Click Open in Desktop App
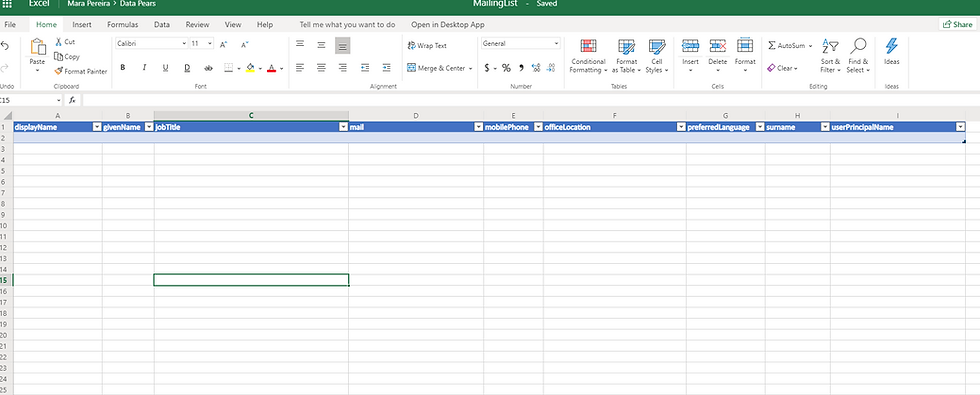Viewport: 980px width, 395px height. [448, 25]
